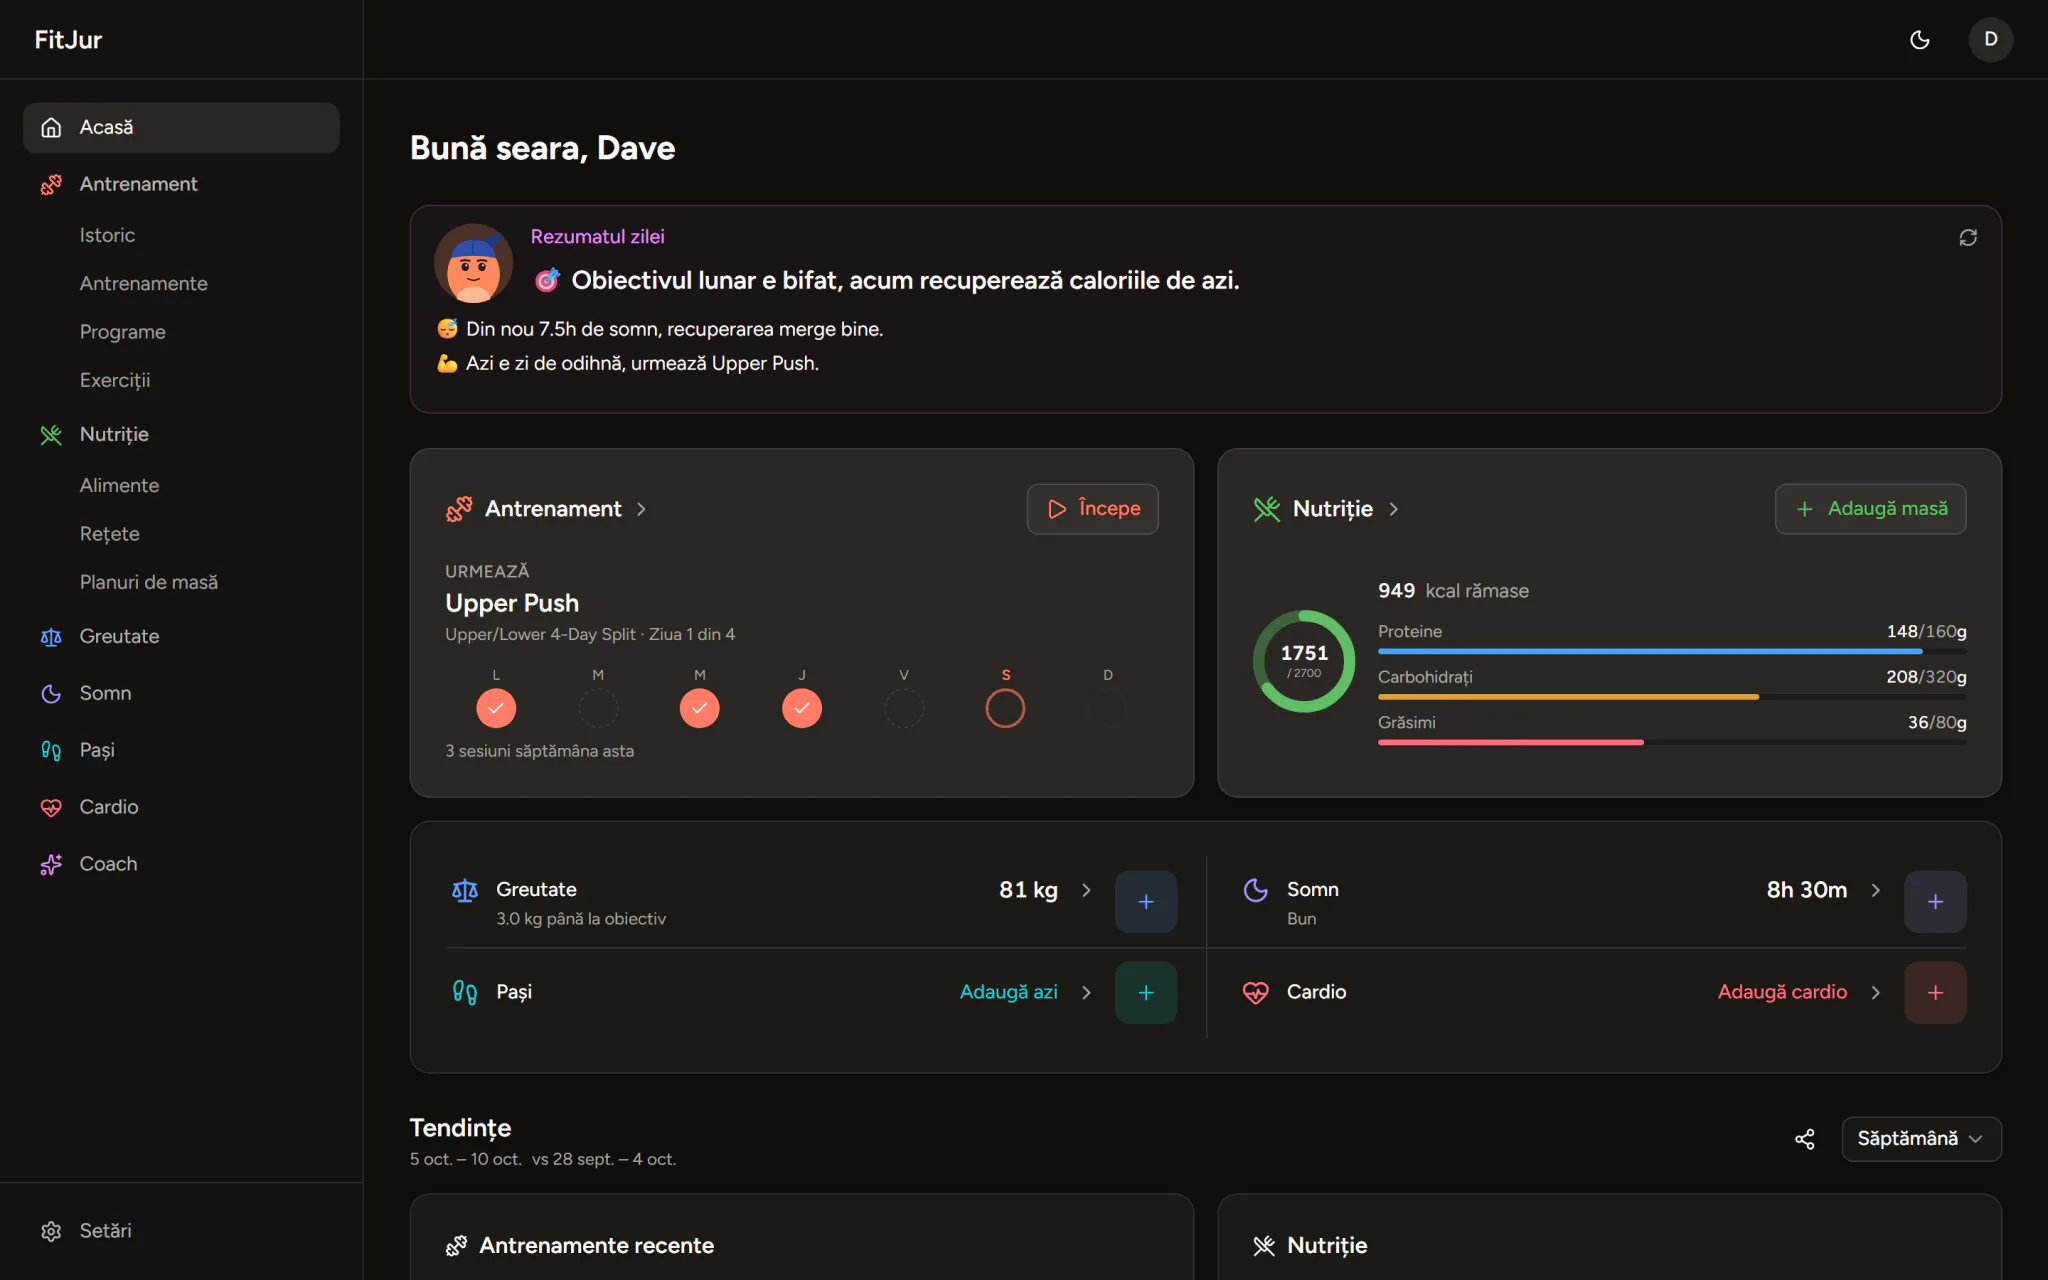The width and height of the screenshot is (2048, 1280).
Task: Refresh the daily summary card
Action: coord(1967,237)
